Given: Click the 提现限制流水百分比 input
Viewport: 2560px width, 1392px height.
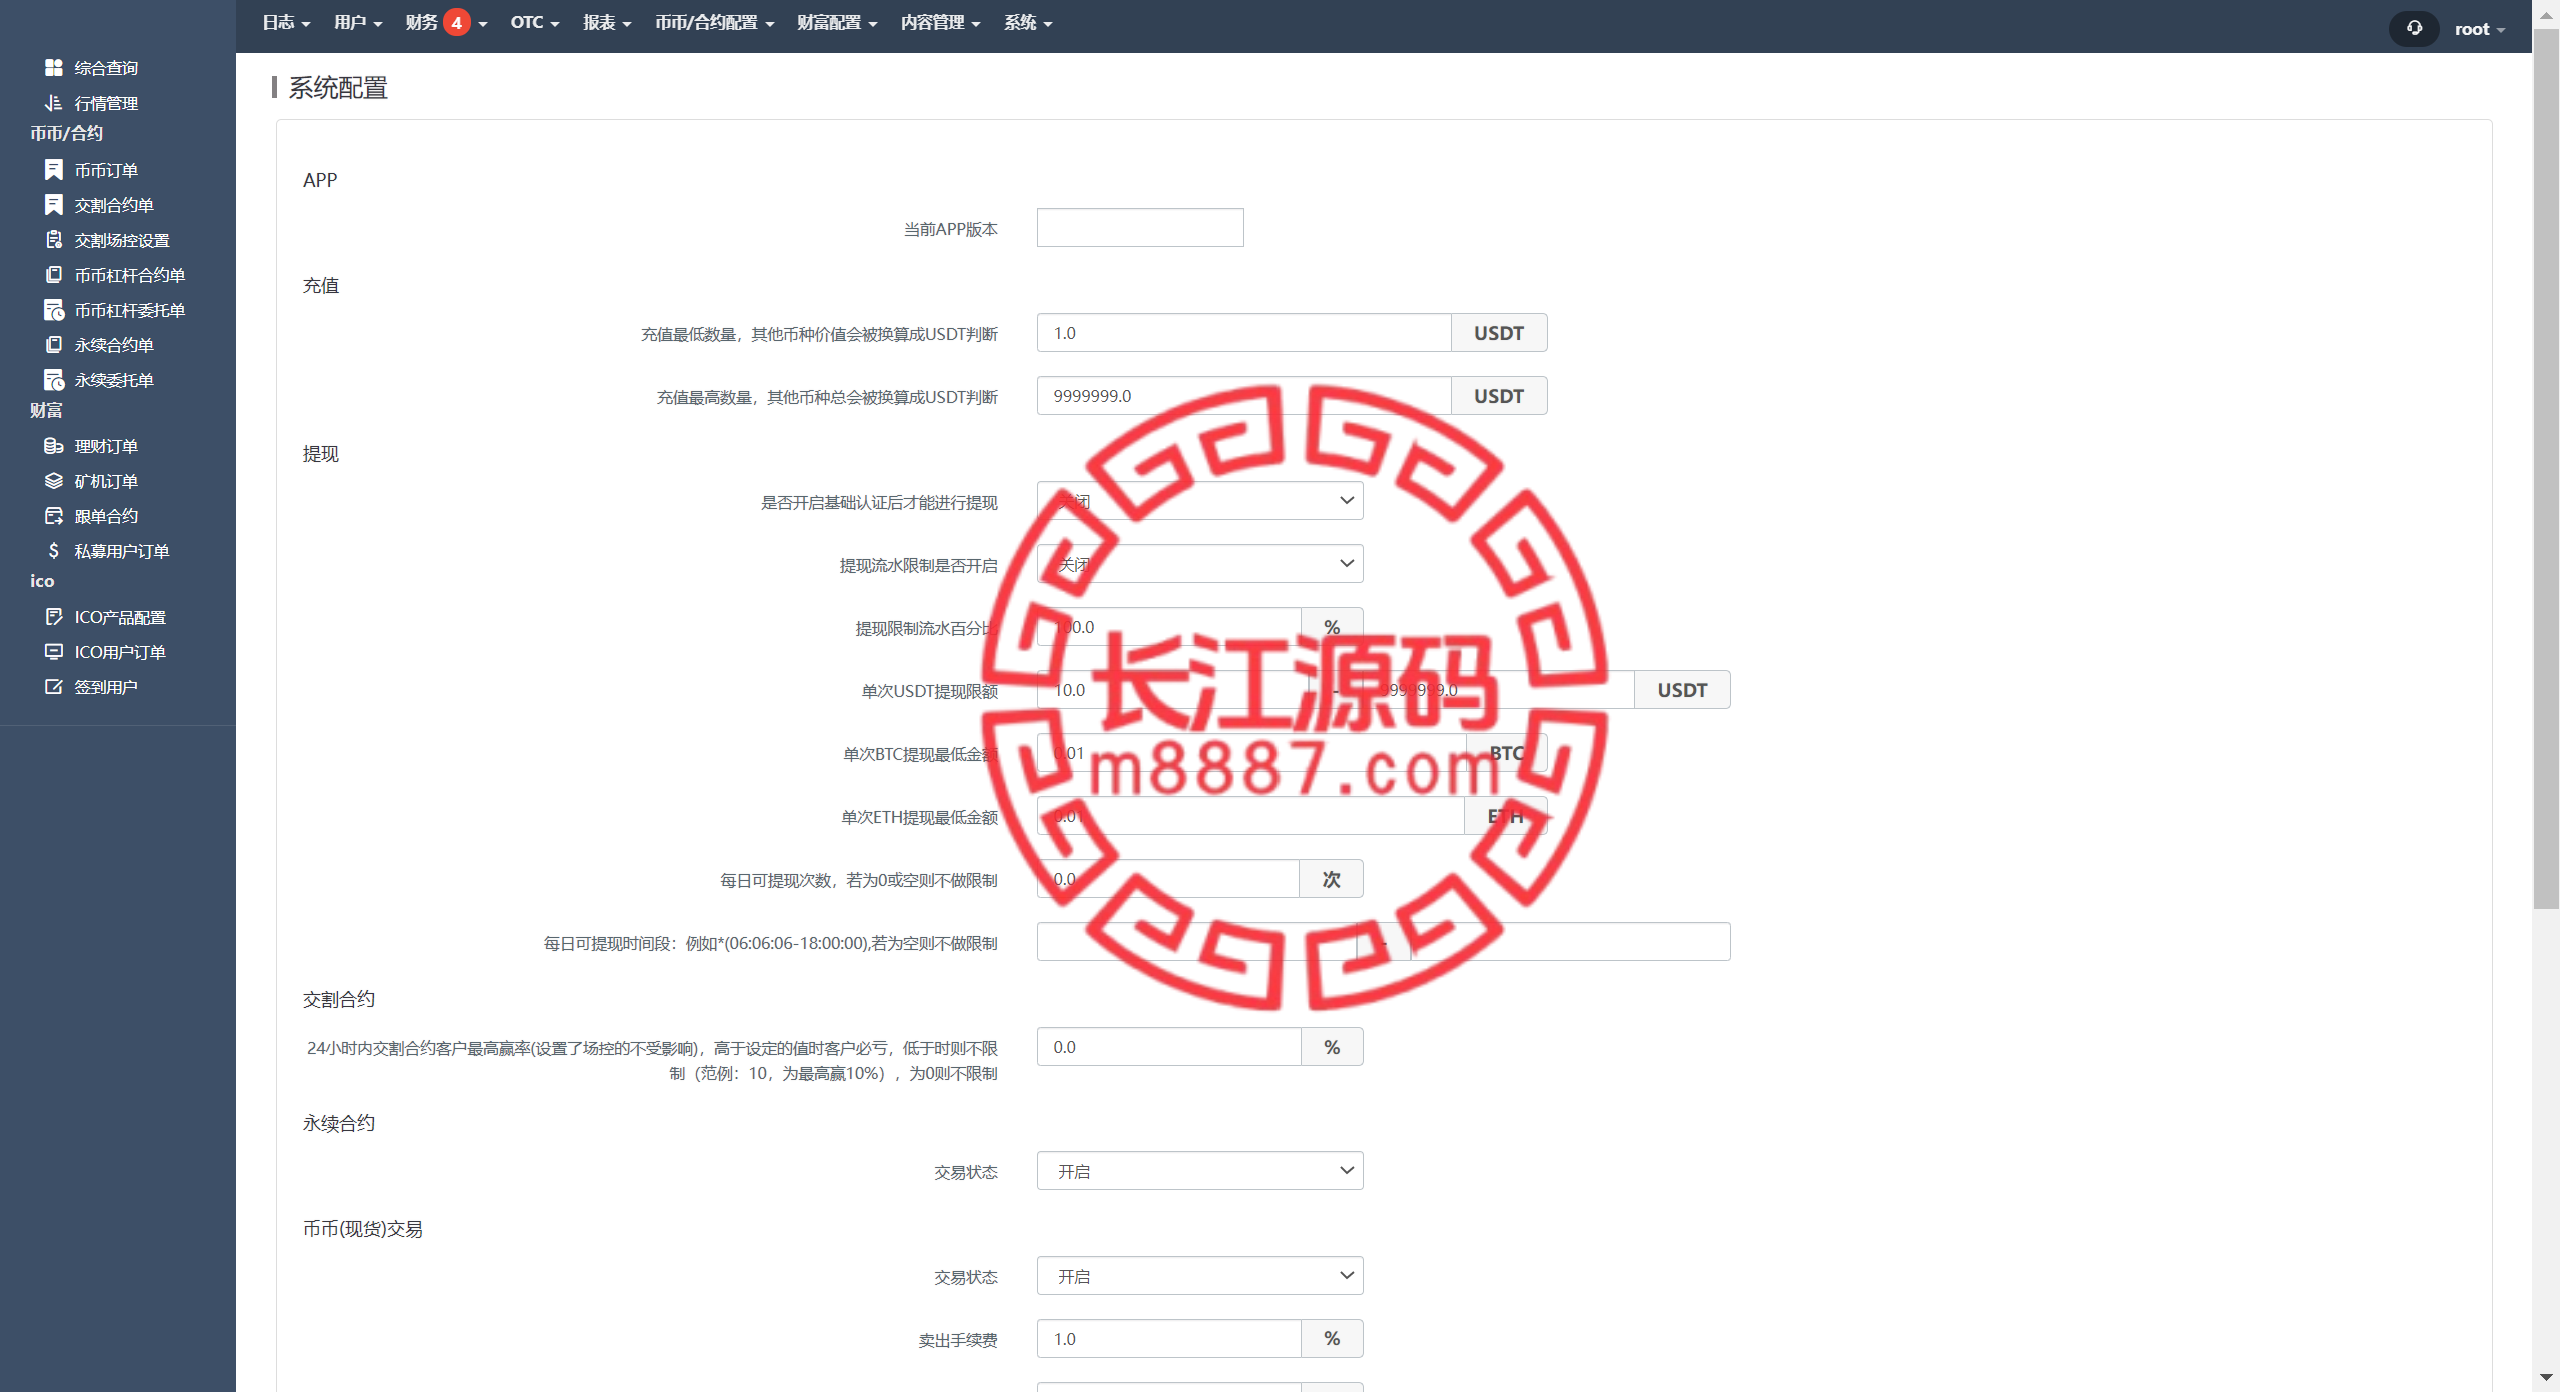Looking at the screenshot, I should click(x=1169, y=627).
